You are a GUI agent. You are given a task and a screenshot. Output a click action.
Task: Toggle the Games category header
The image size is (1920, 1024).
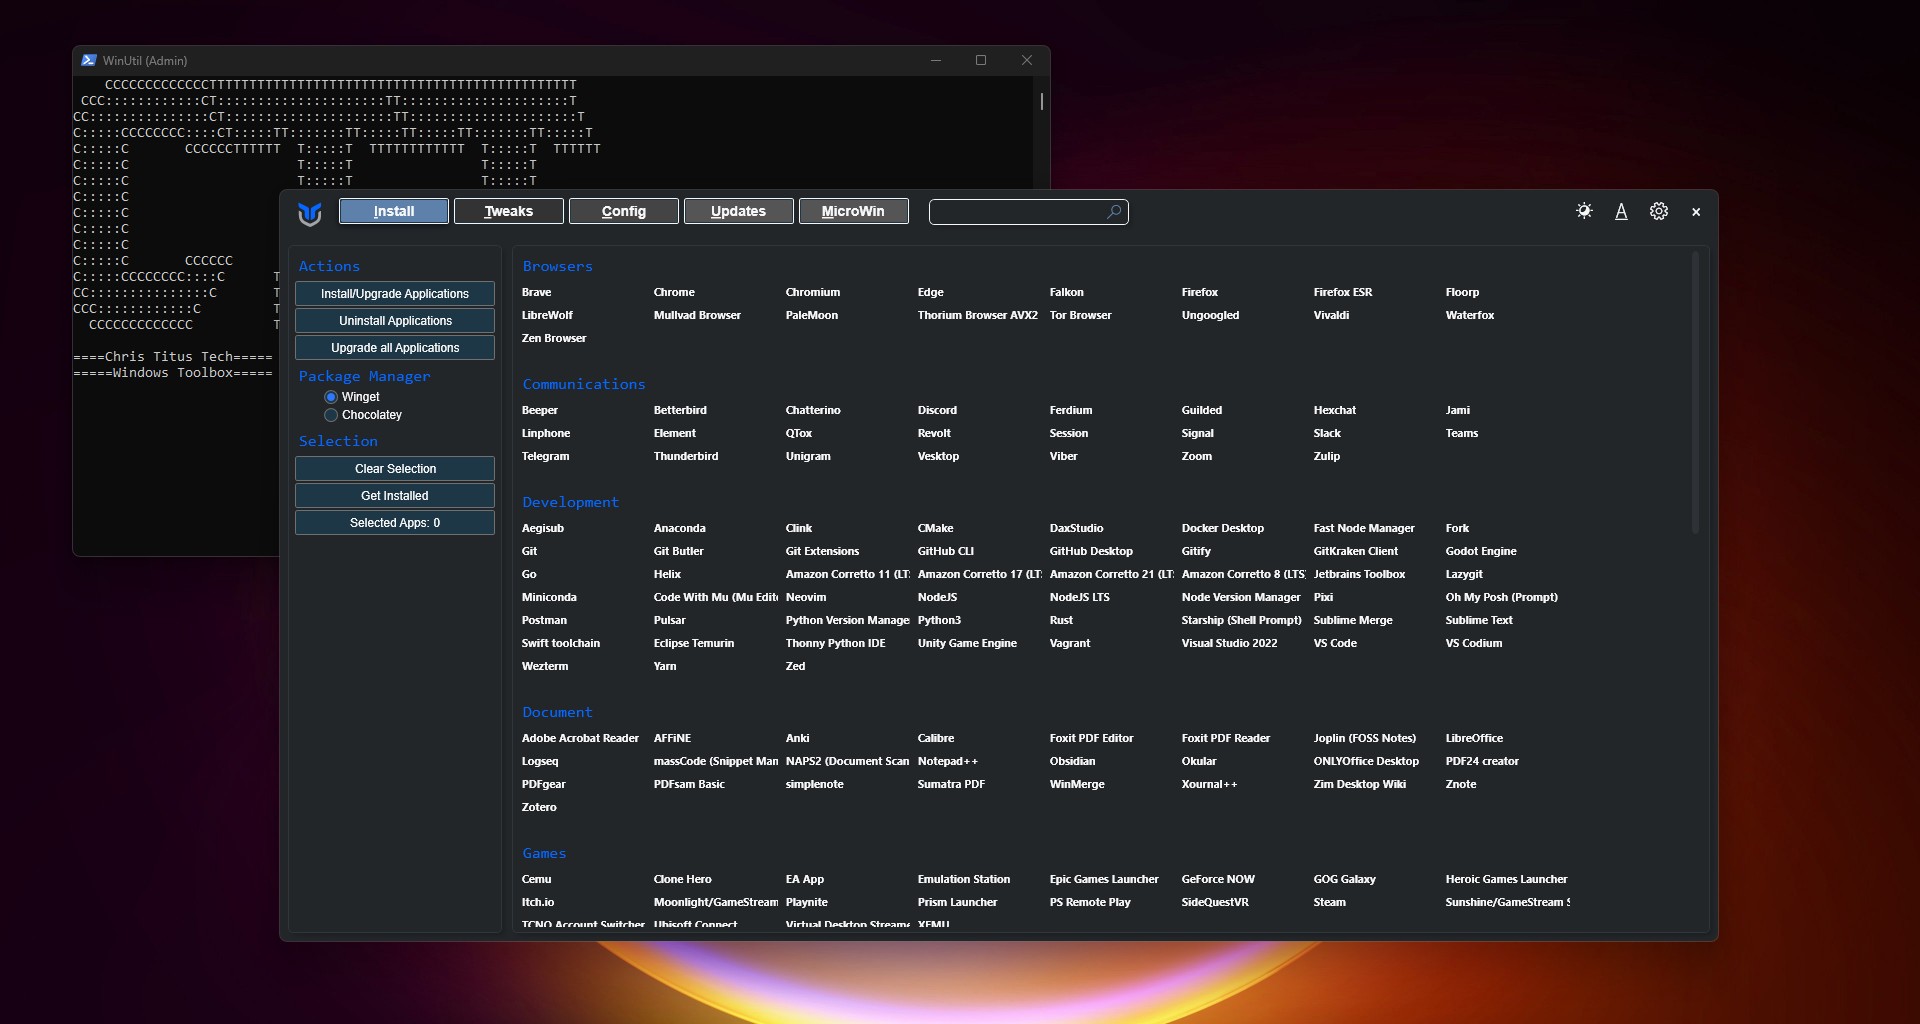tap(544, 853)
